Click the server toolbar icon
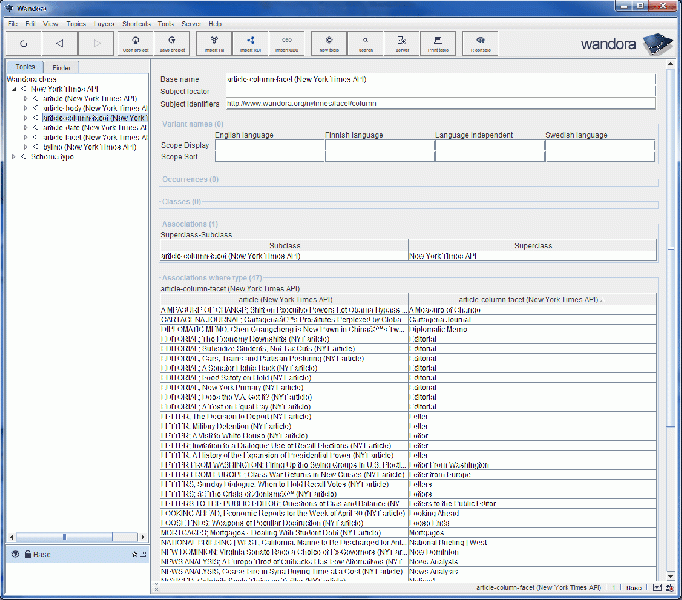This screenshot has width=682, height=600. (402, 44)
